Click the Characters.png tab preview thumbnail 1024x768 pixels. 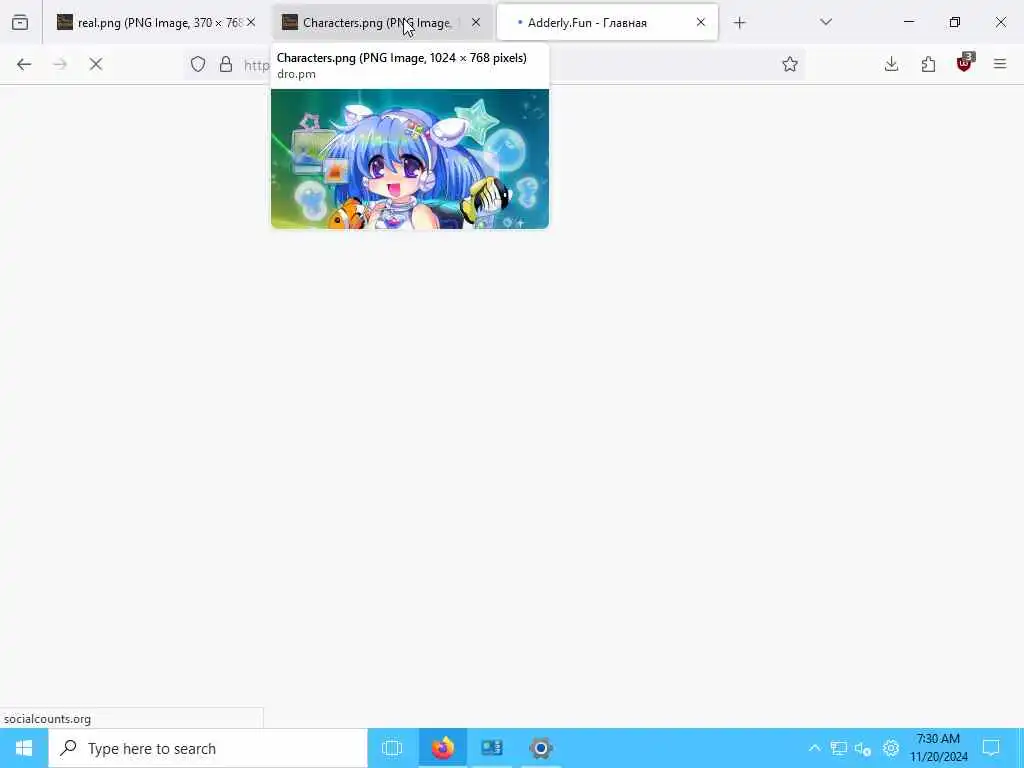point(410,159)
